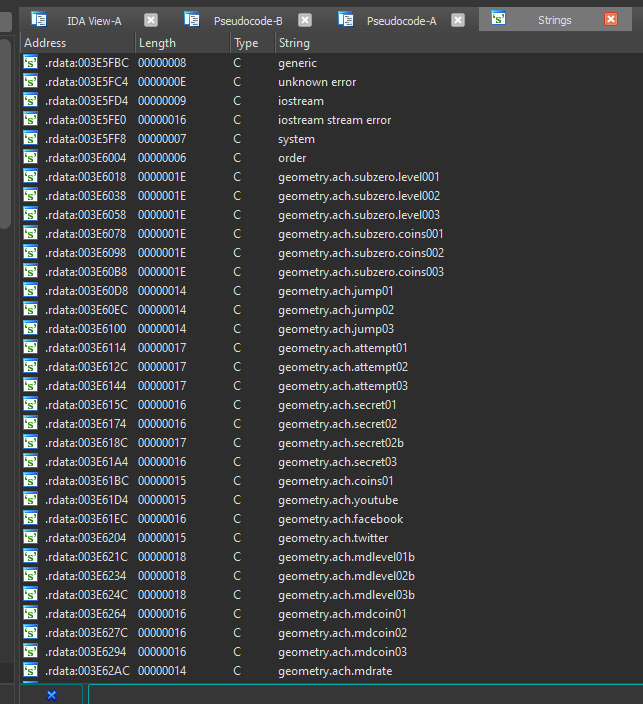The height and width of the screenshot is (704, 643).
Task: Click string icon for 'generic' row
Action: point(31,62)
